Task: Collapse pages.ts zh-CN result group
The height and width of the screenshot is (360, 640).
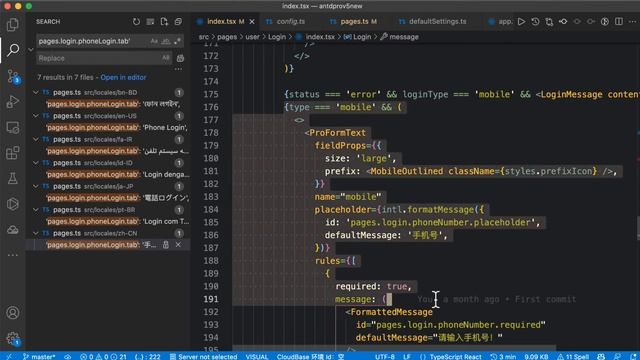Action: click(36, 233)
